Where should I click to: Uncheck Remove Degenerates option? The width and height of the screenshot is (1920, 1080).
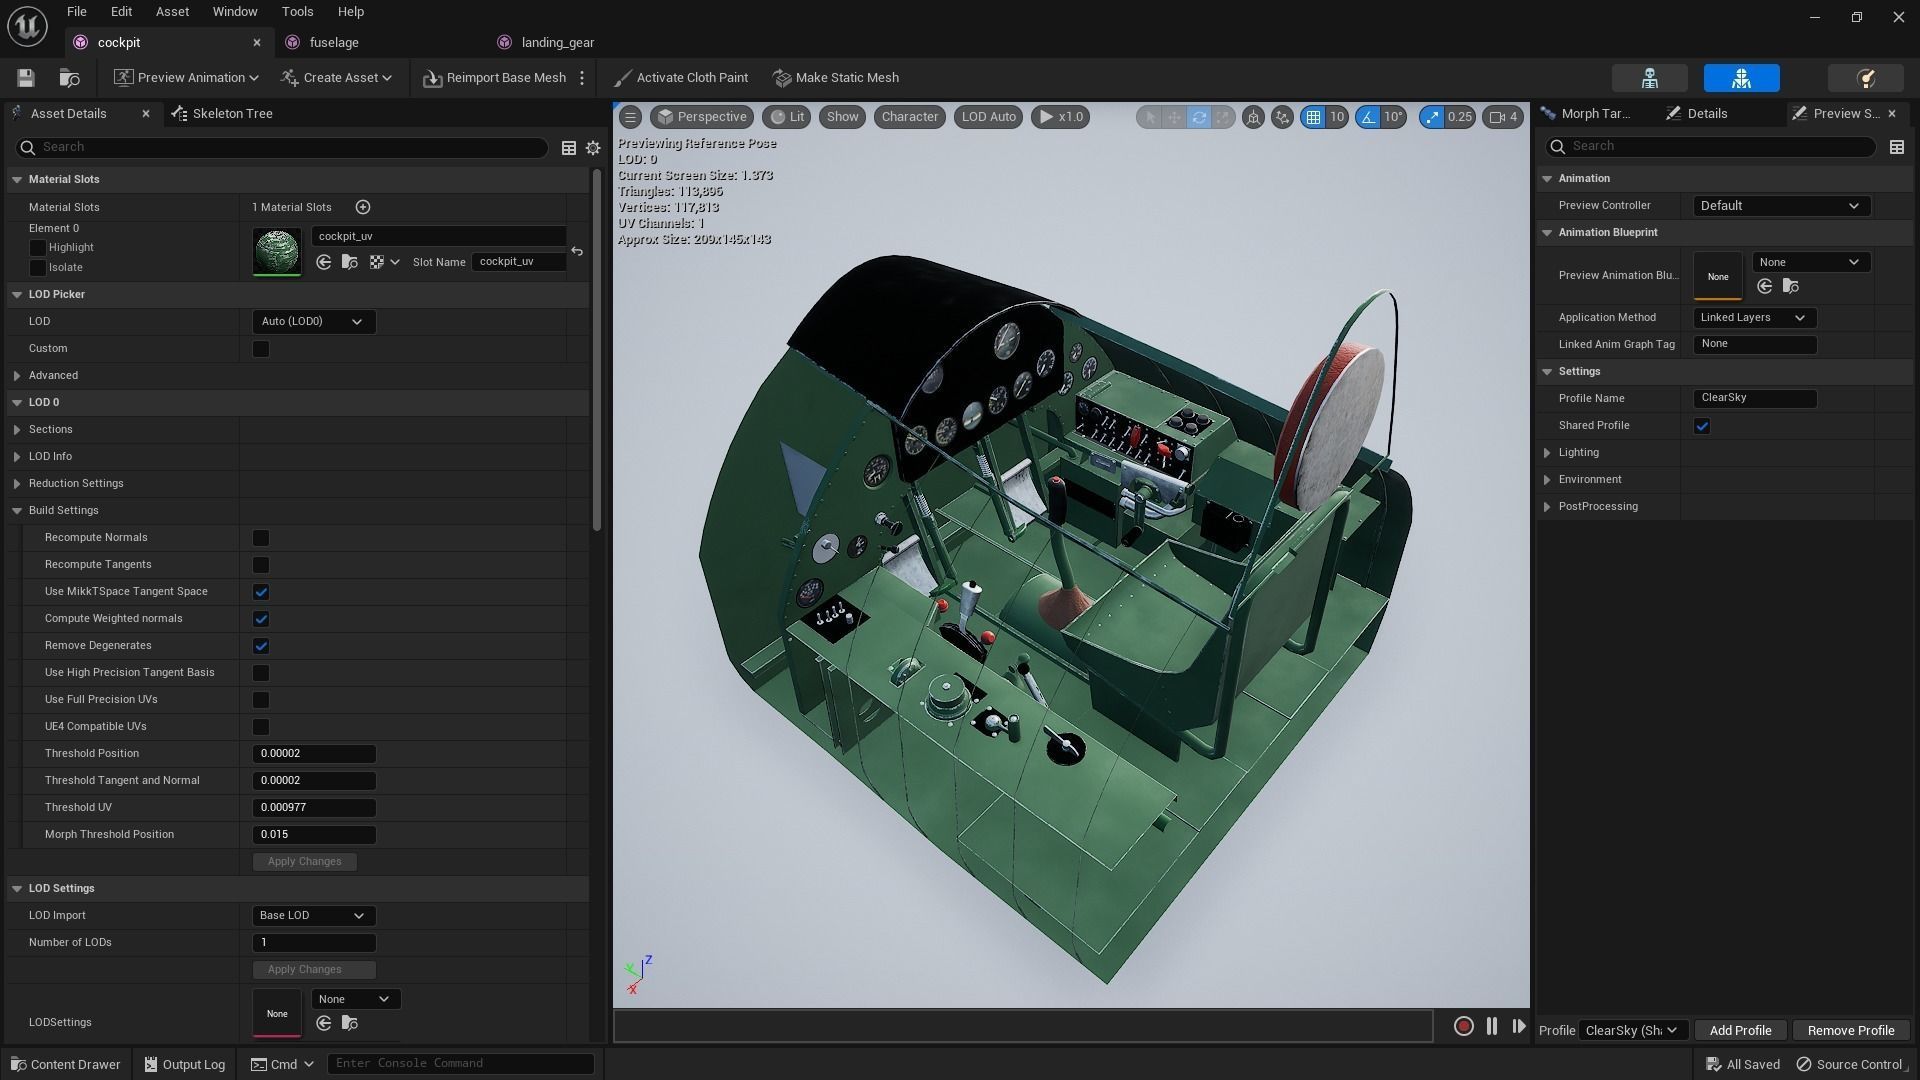click(261, 646)
